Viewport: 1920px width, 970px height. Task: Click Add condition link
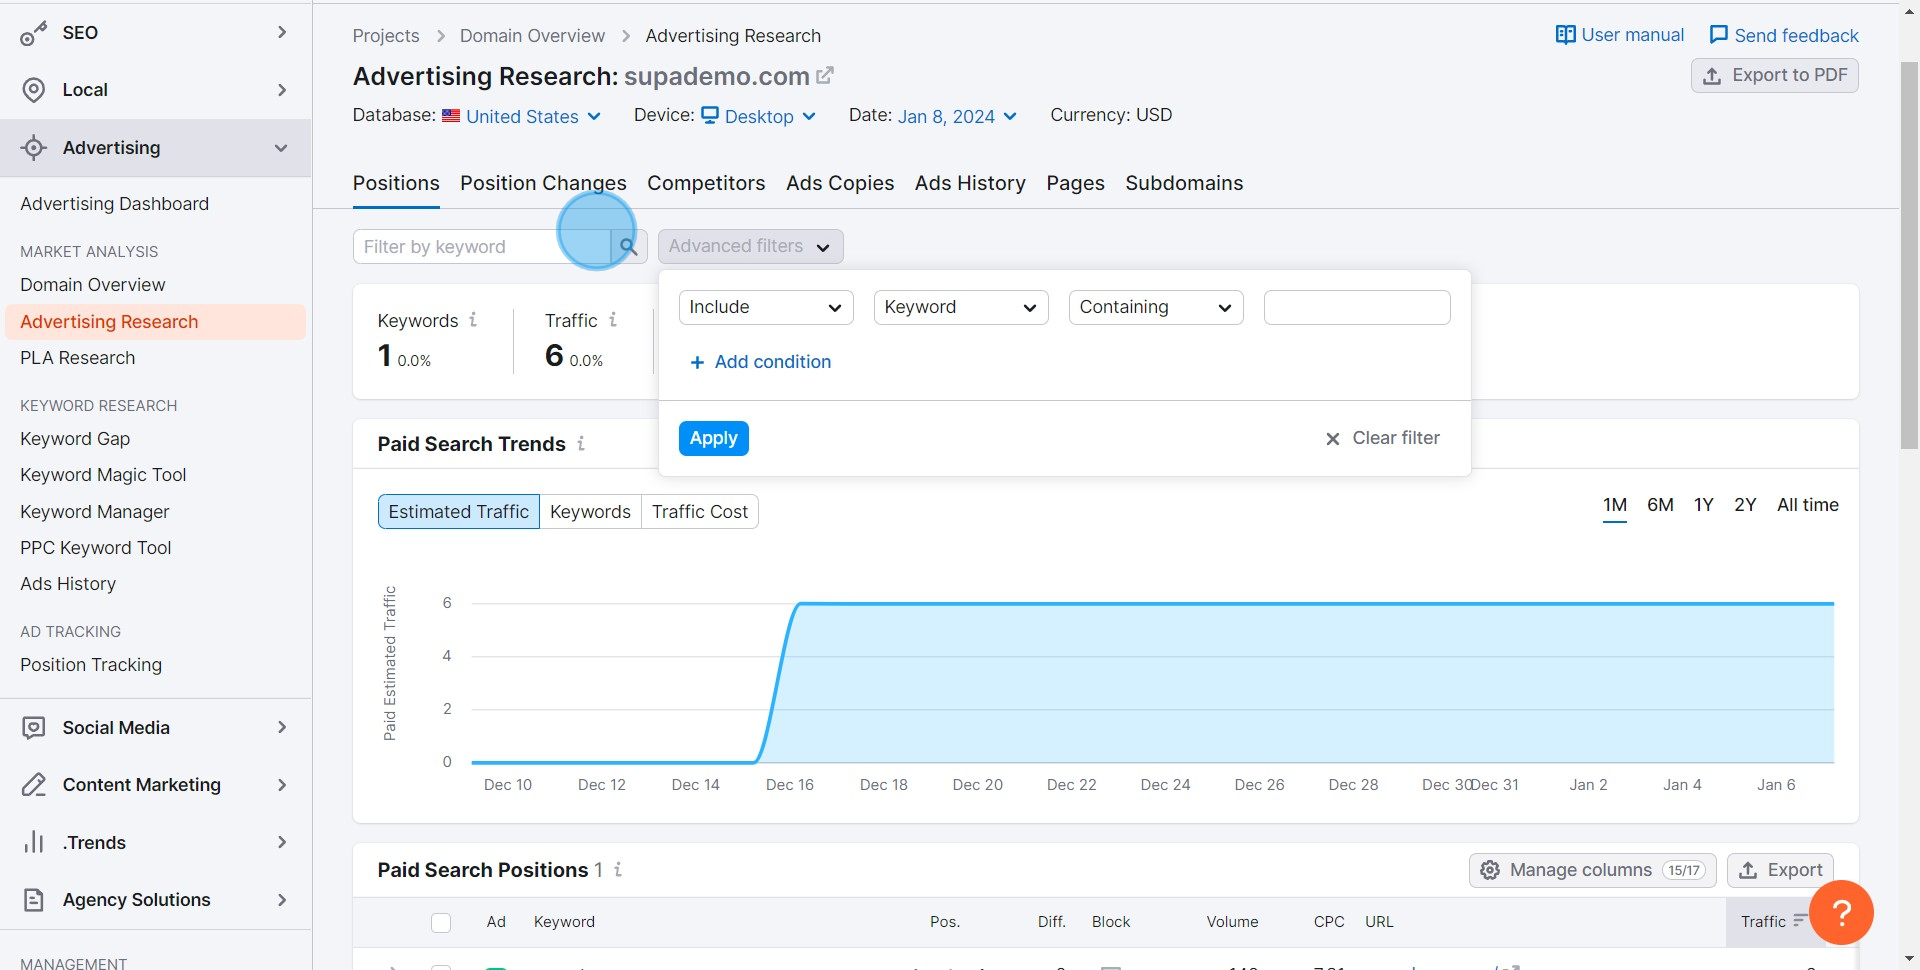[x=760, y=362]
